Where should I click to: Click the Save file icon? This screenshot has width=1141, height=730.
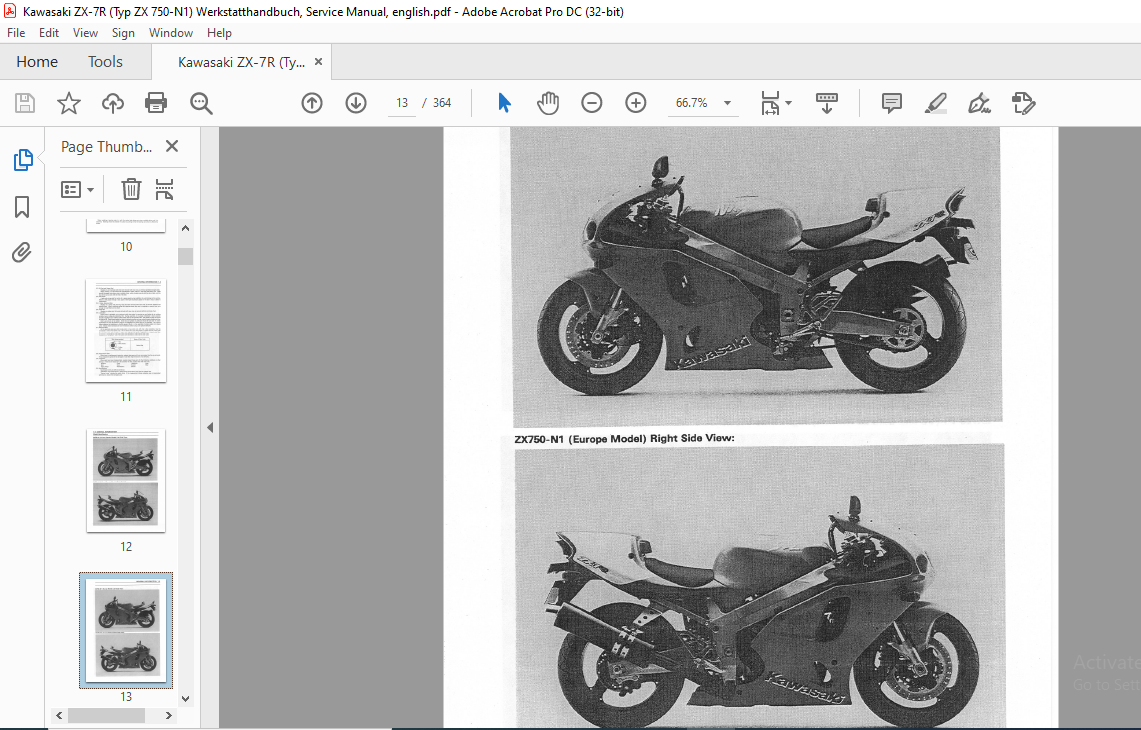(x=25, y=103)
